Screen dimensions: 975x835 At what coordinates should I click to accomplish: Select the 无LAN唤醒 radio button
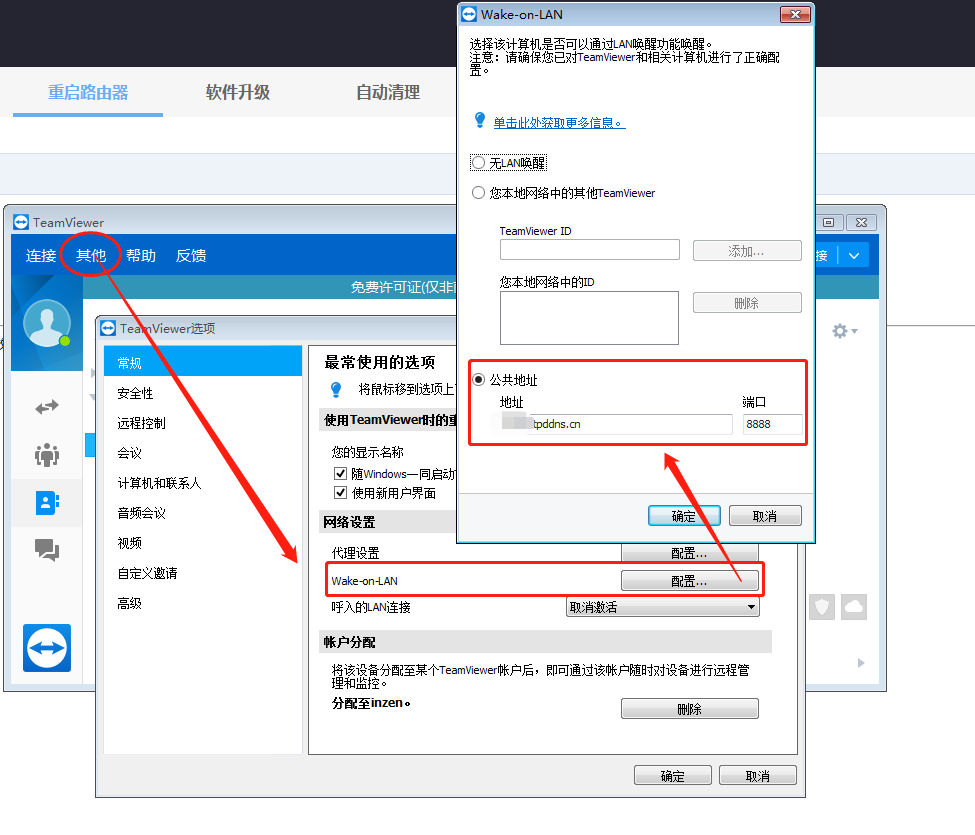pyautogui.click(x=479, y=163)
